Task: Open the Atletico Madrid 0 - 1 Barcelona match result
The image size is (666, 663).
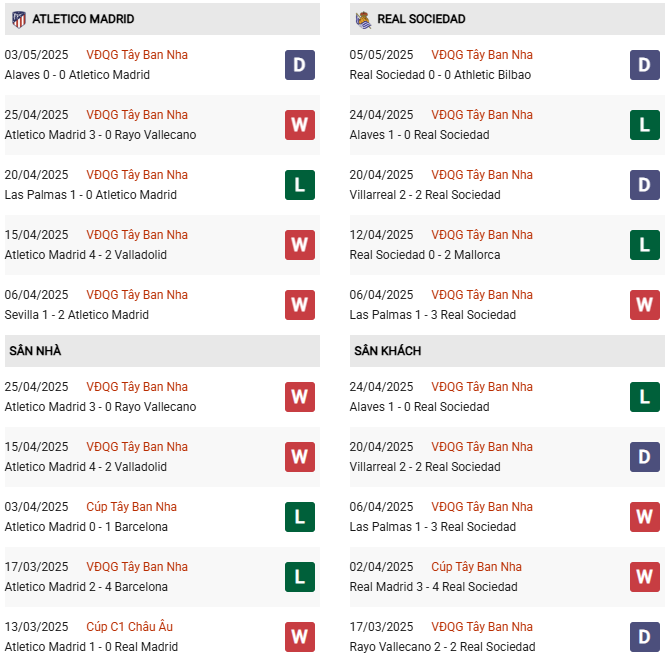Action: point(86,527)
